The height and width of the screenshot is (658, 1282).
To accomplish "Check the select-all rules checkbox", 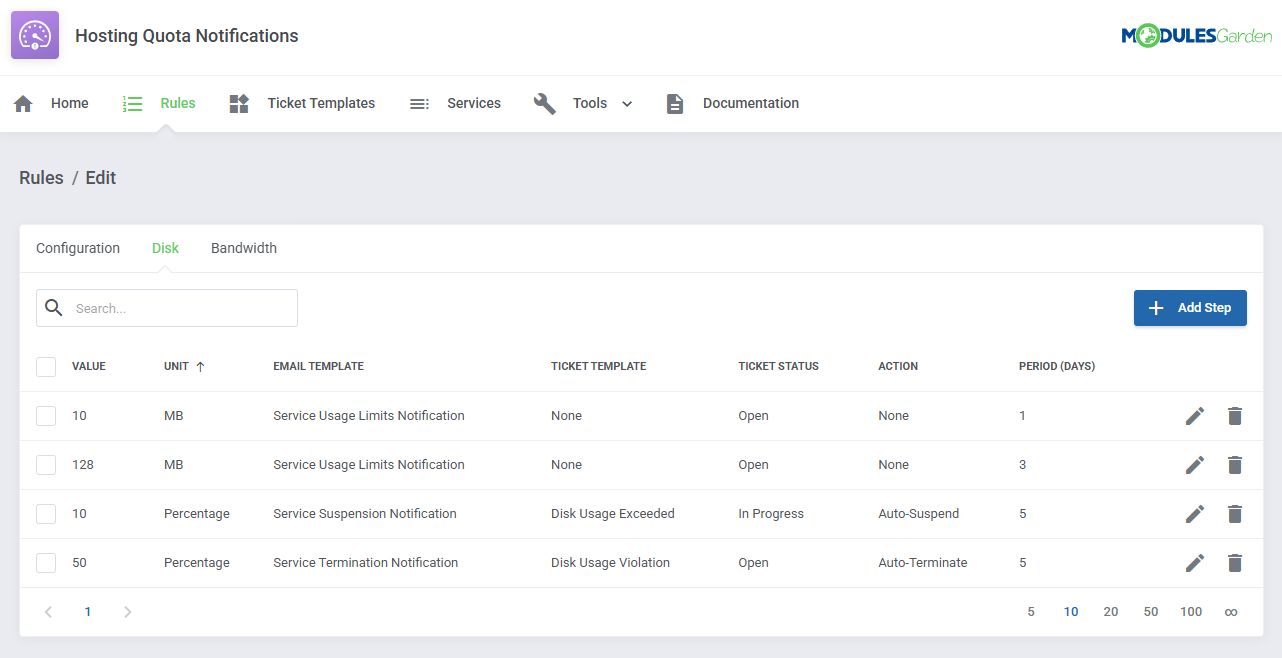I will click(x=45, y=366).
